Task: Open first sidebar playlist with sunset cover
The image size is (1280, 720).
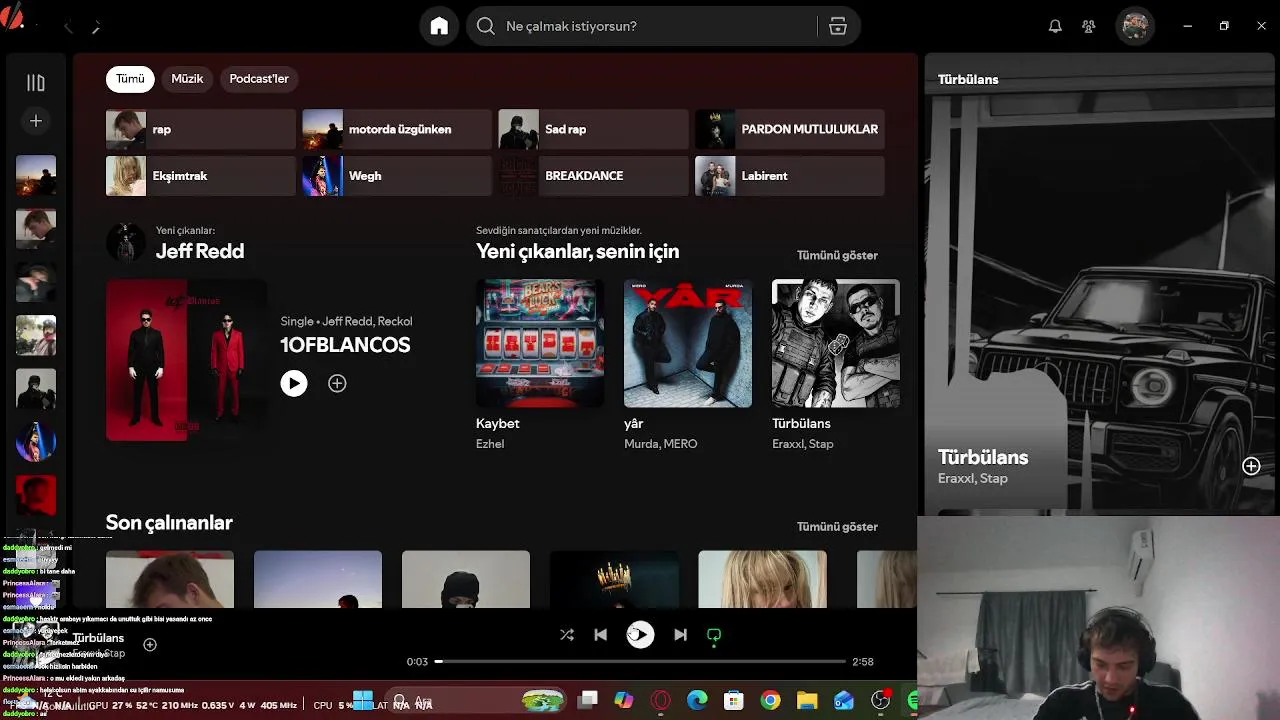Action: [x=36, y=175]
